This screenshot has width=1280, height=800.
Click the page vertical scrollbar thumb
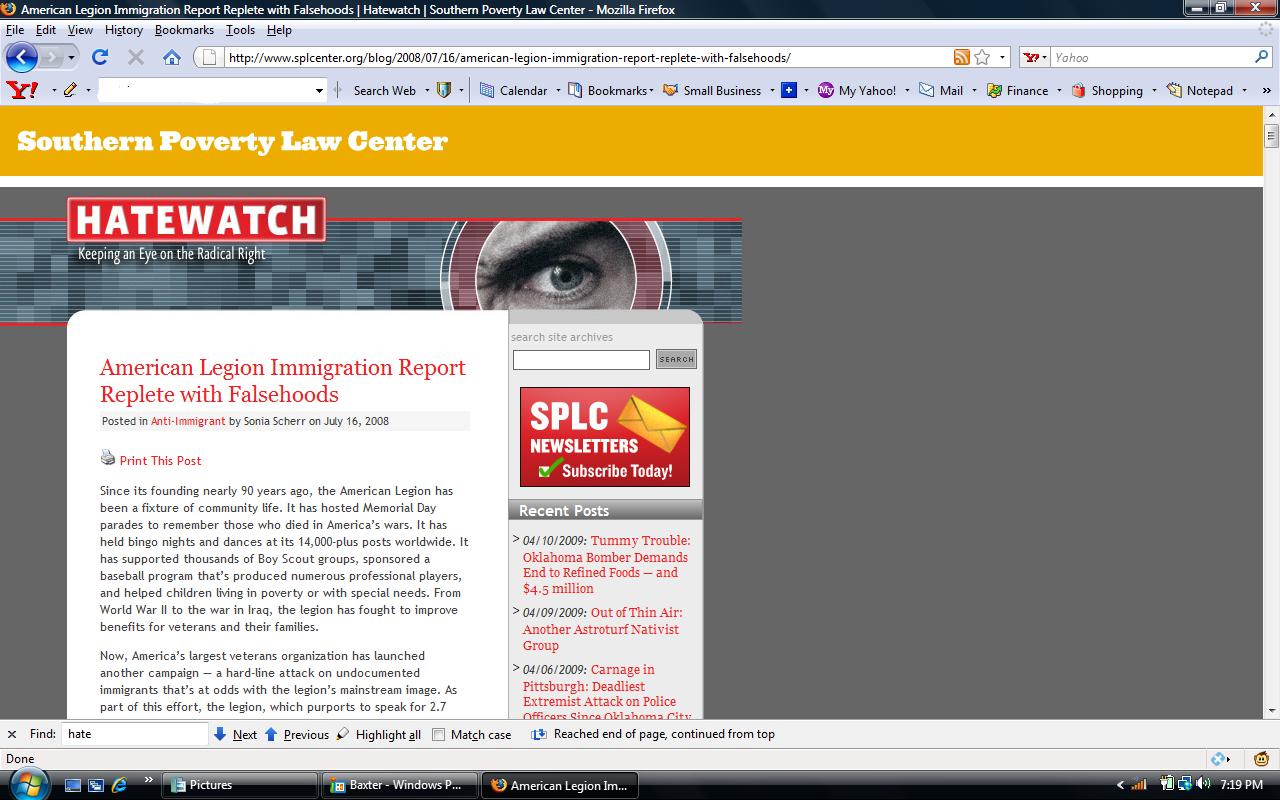click(1271, 136)
